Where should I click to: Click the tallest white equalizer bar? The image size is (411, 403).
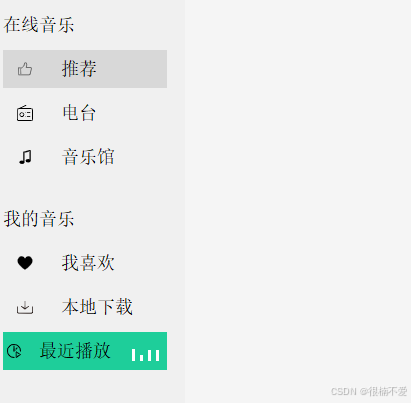click(134, 355)
